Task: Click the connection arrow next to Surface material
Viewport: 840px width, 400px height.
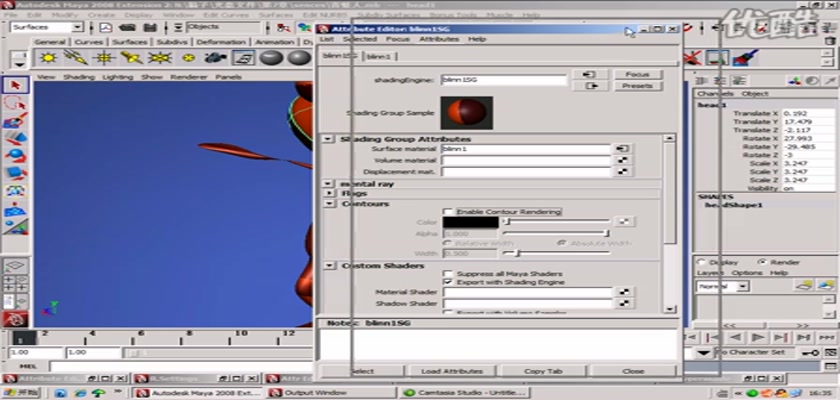Action: pyautogui.click(x=622, y=149)
